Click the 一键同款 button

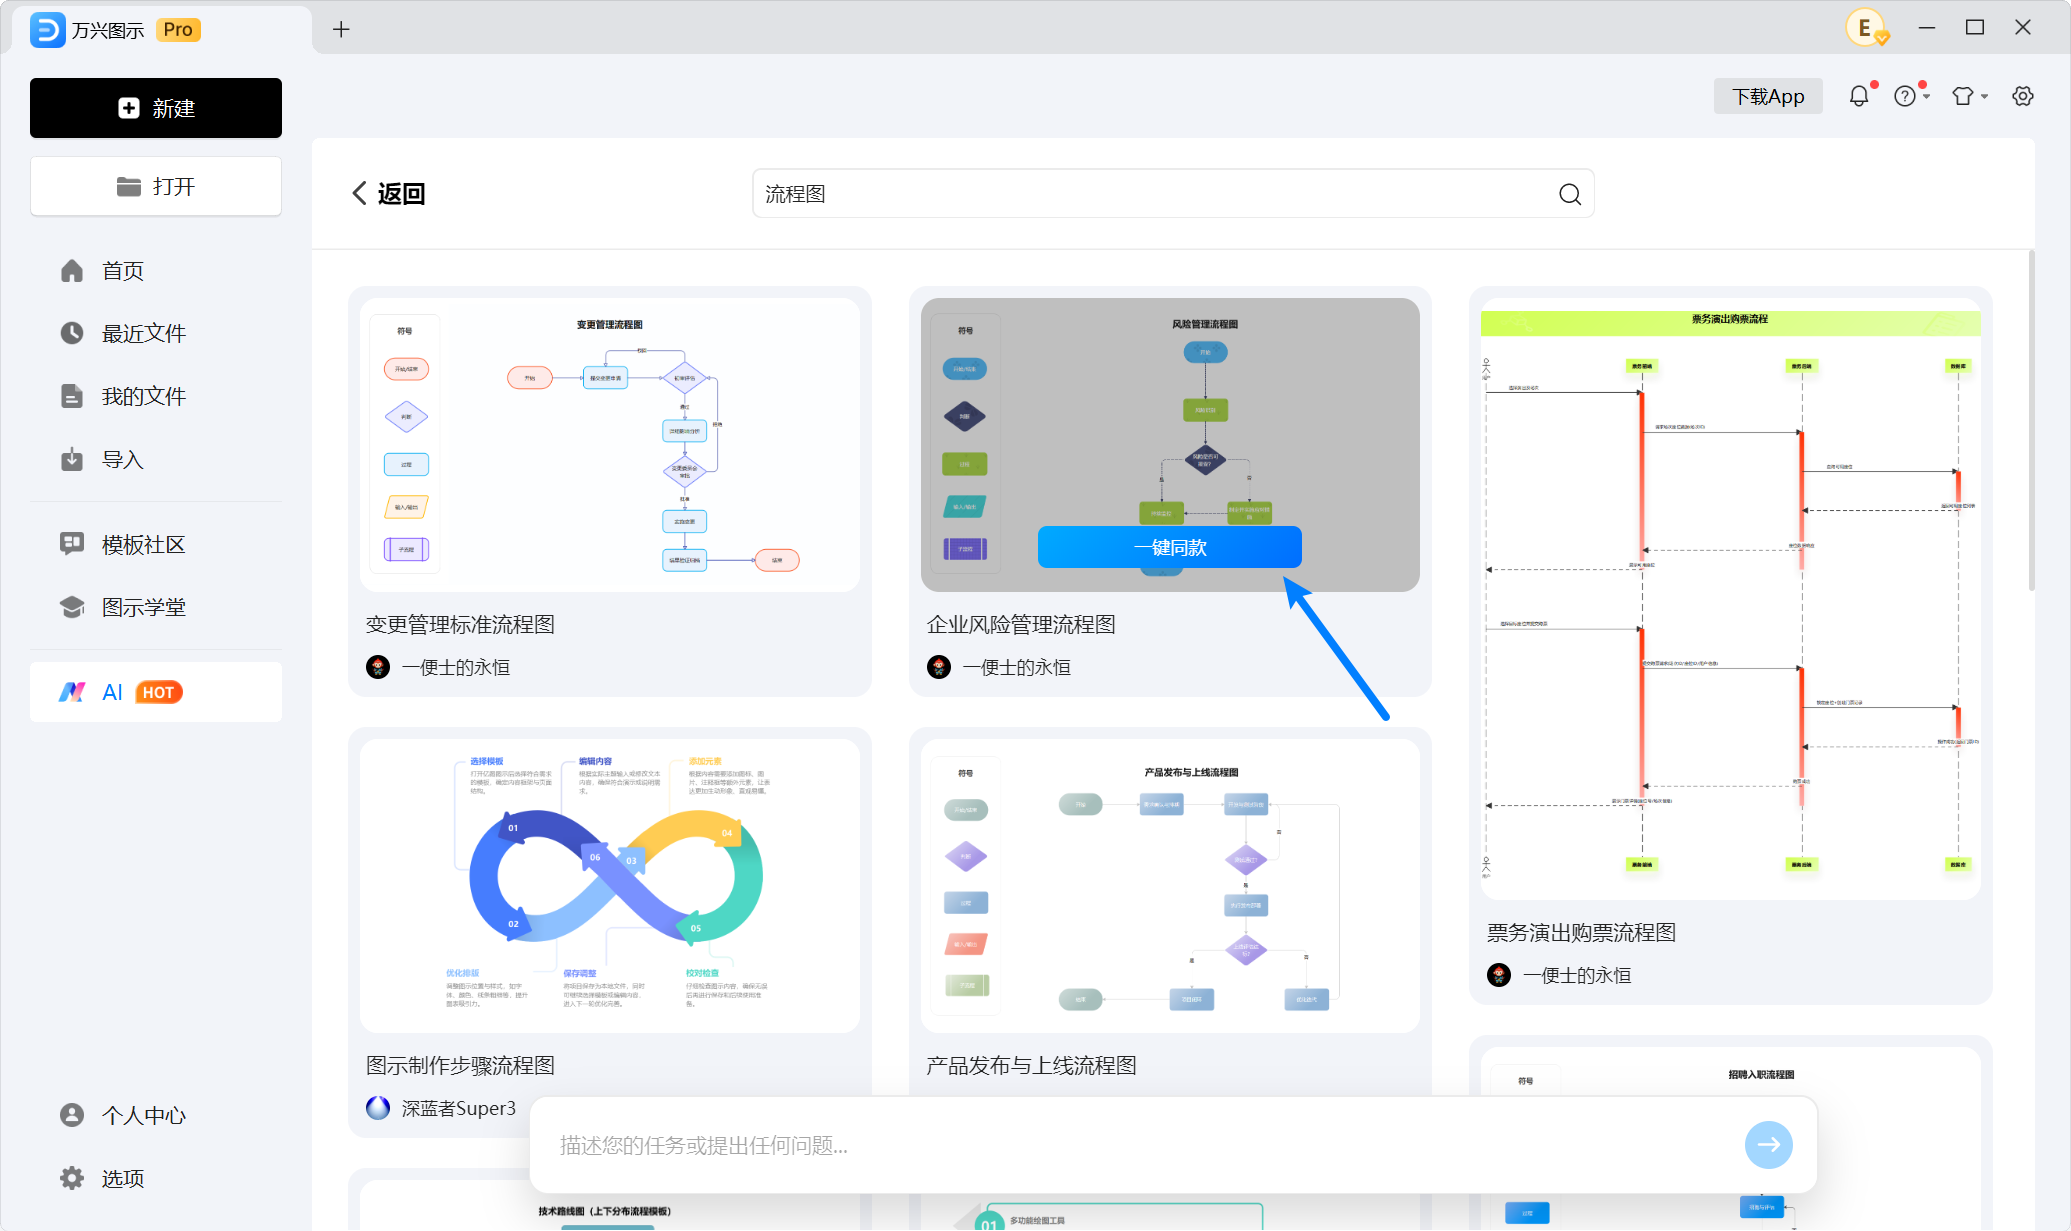[1170, 547]
